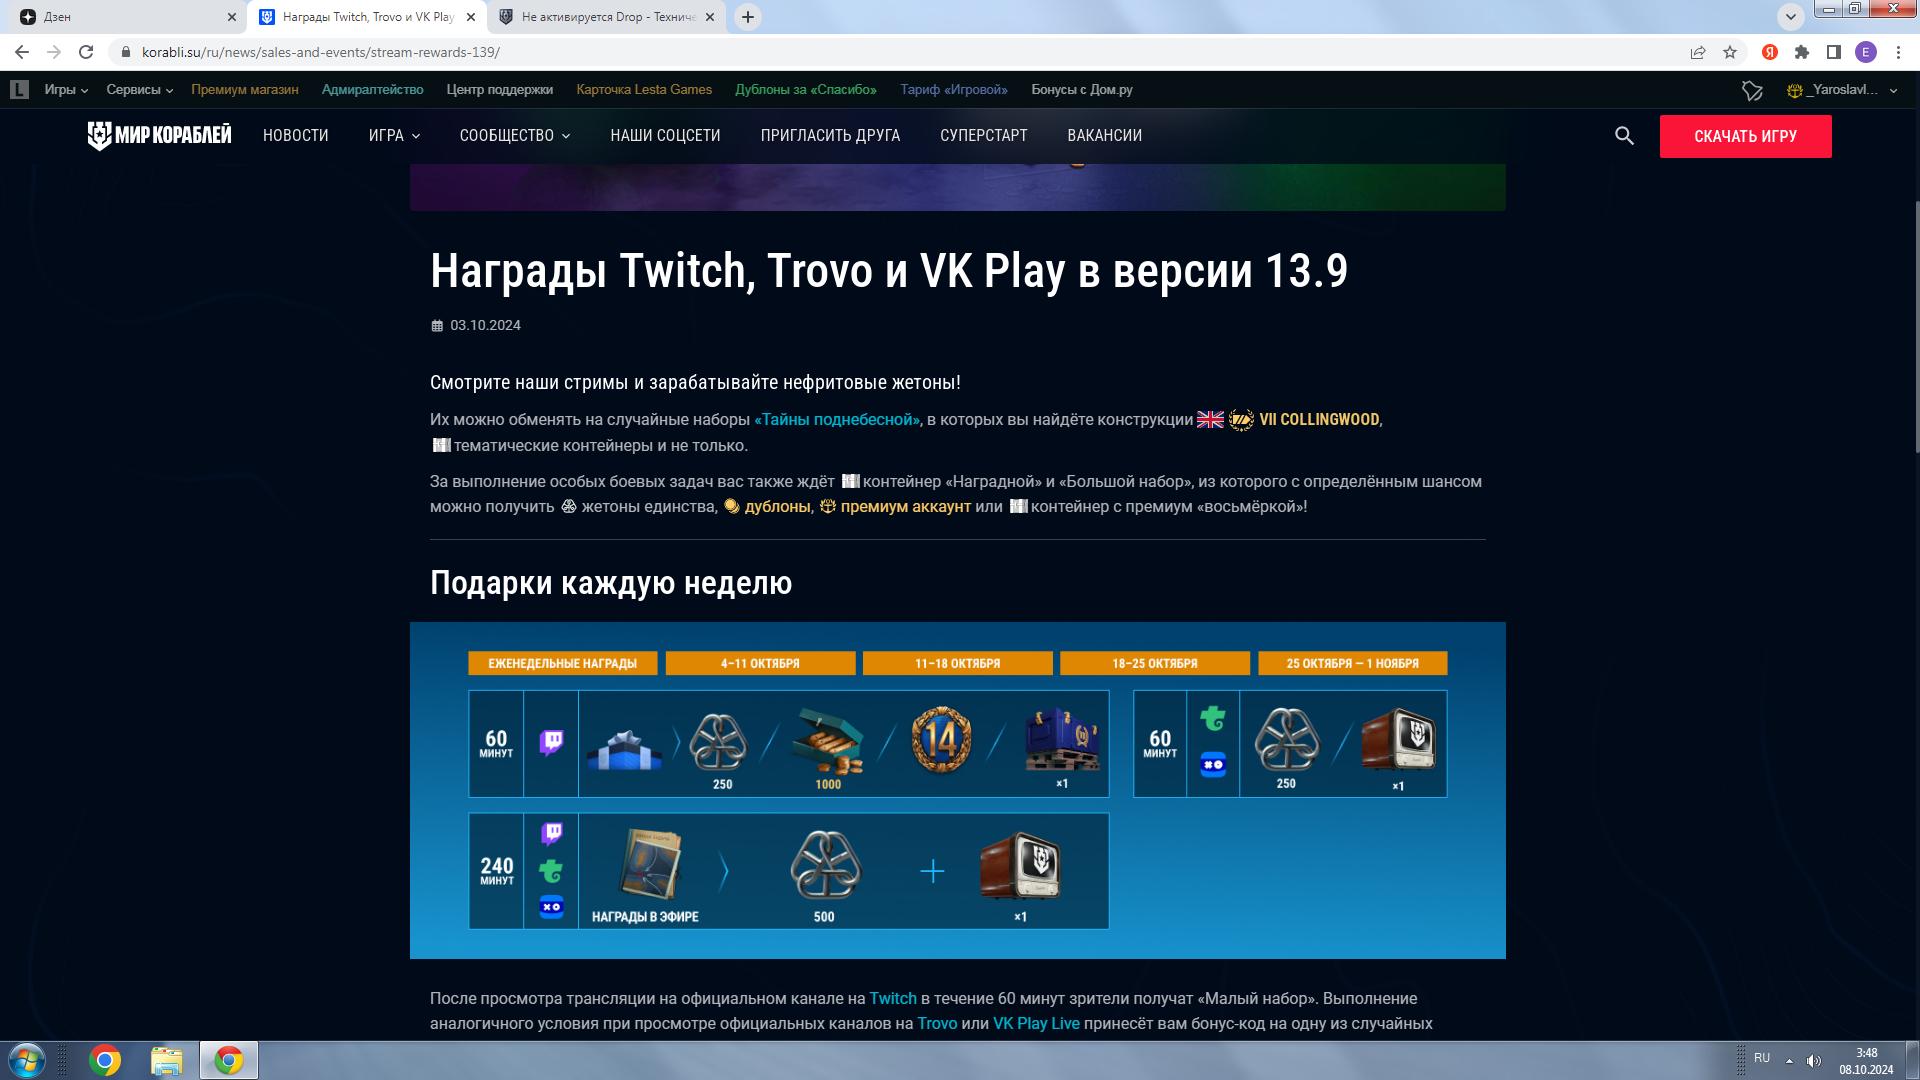
Task: Open ВАКАНСИИ in navigation
Action: (1104, 136)
